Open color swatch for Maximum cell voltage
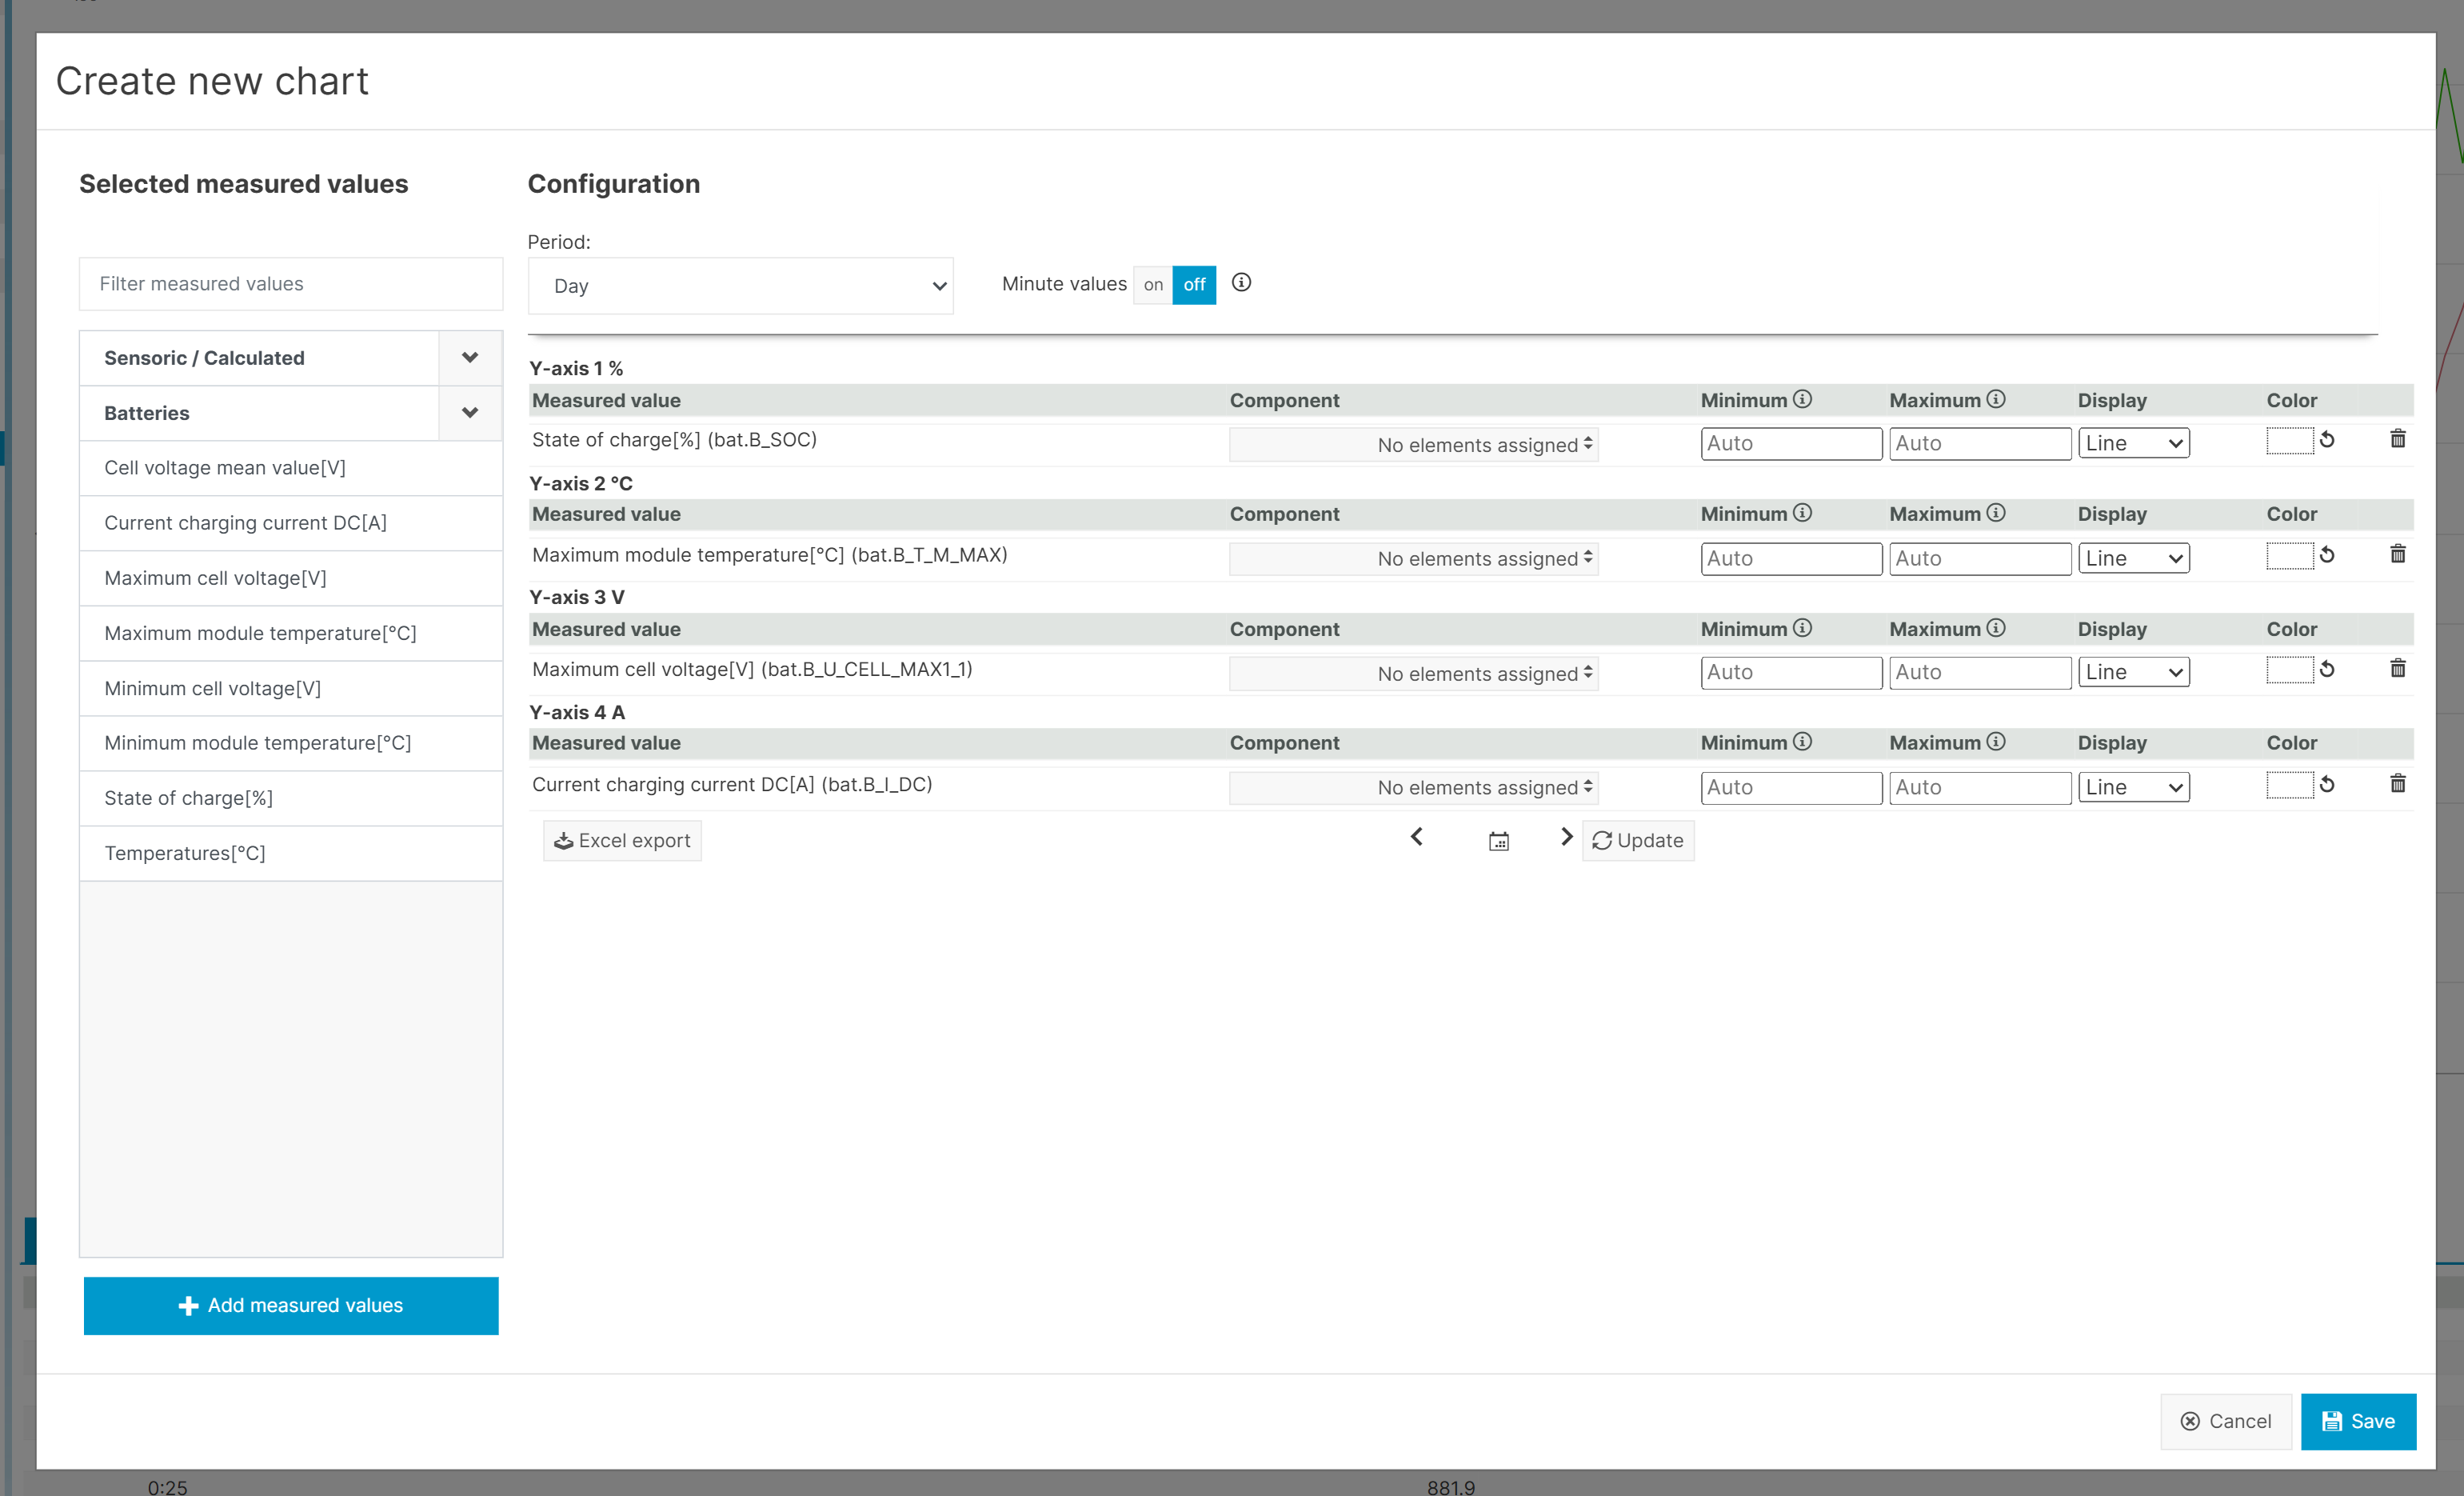 (x=2289, y=670)
